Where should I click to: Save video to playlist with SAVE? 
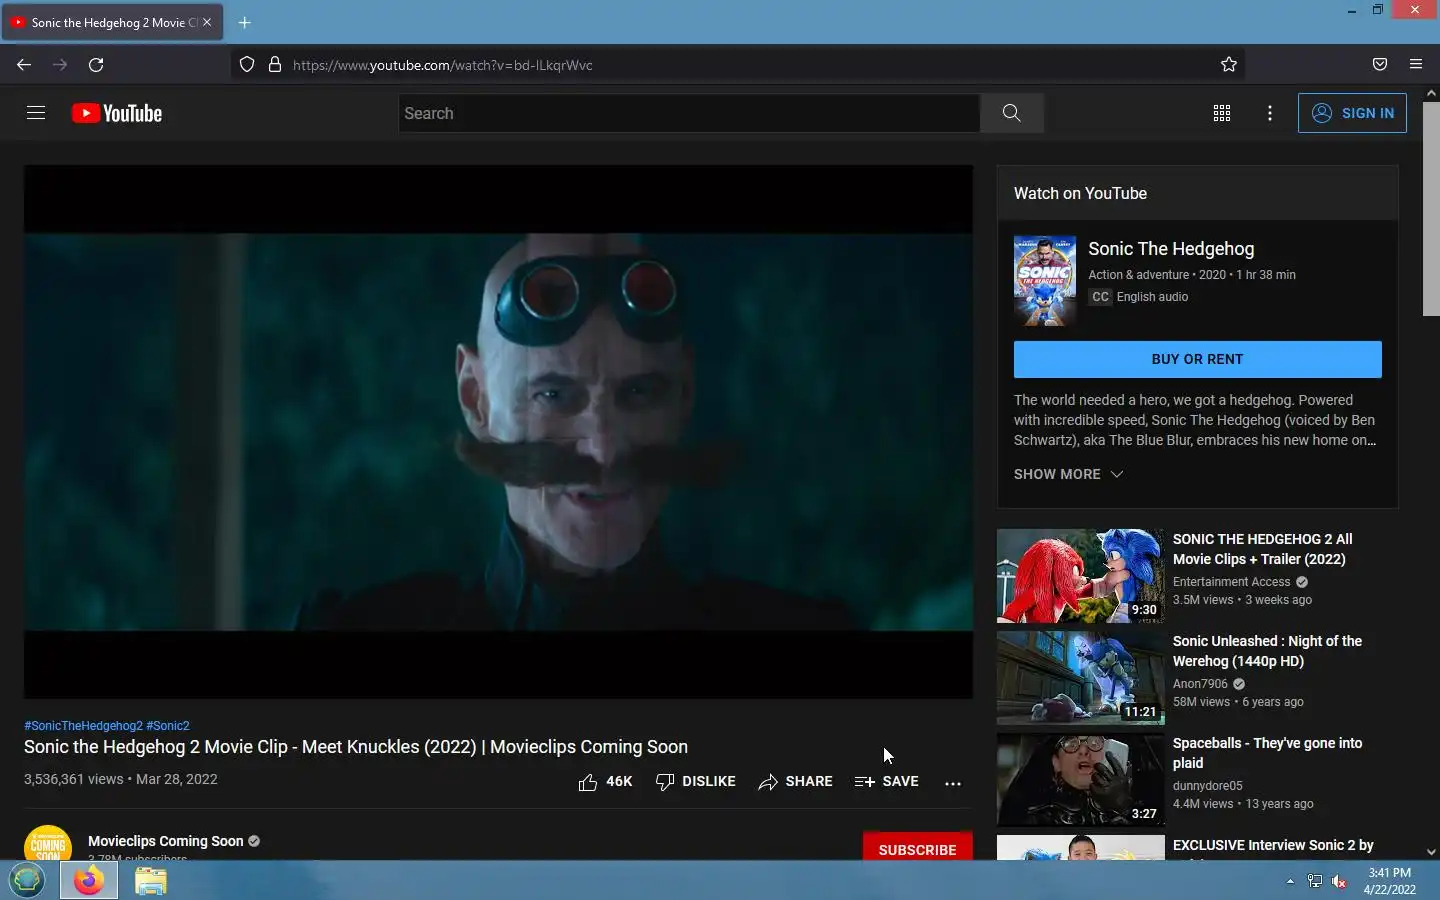pyautogui.click(x=886, y=782)
